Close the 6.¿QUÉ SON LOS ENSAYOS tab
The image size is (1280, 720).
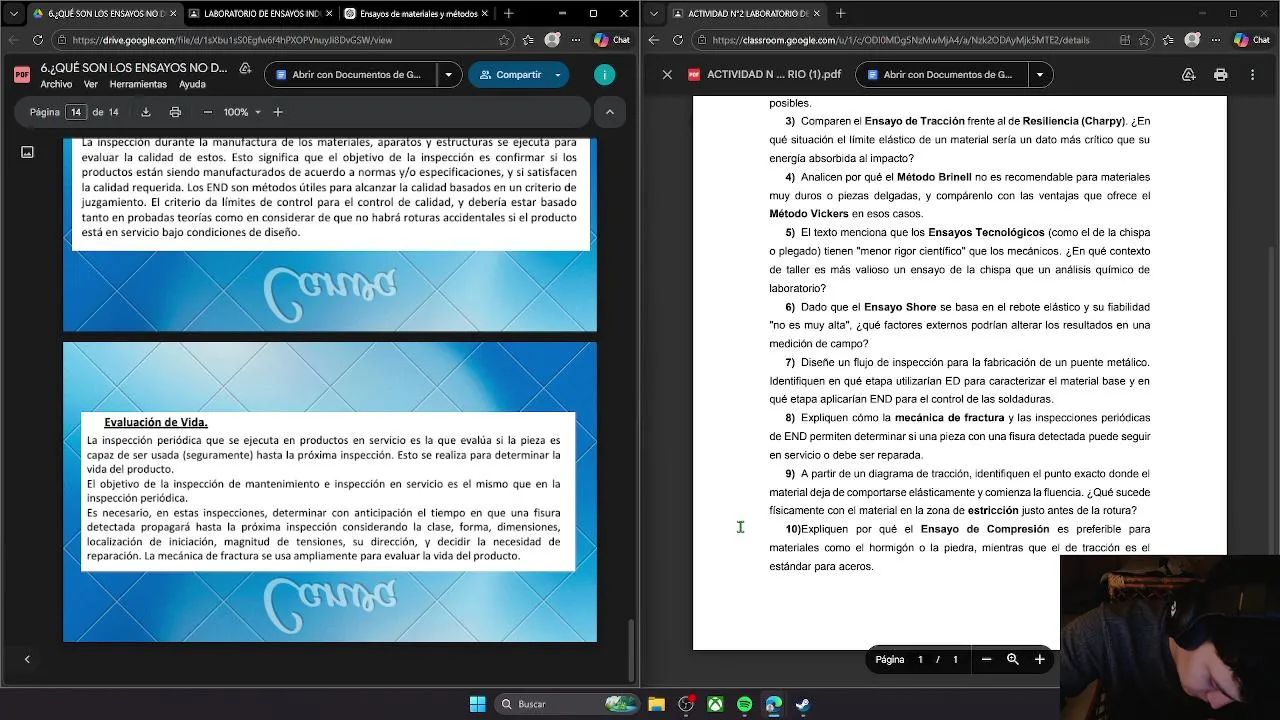172,14
